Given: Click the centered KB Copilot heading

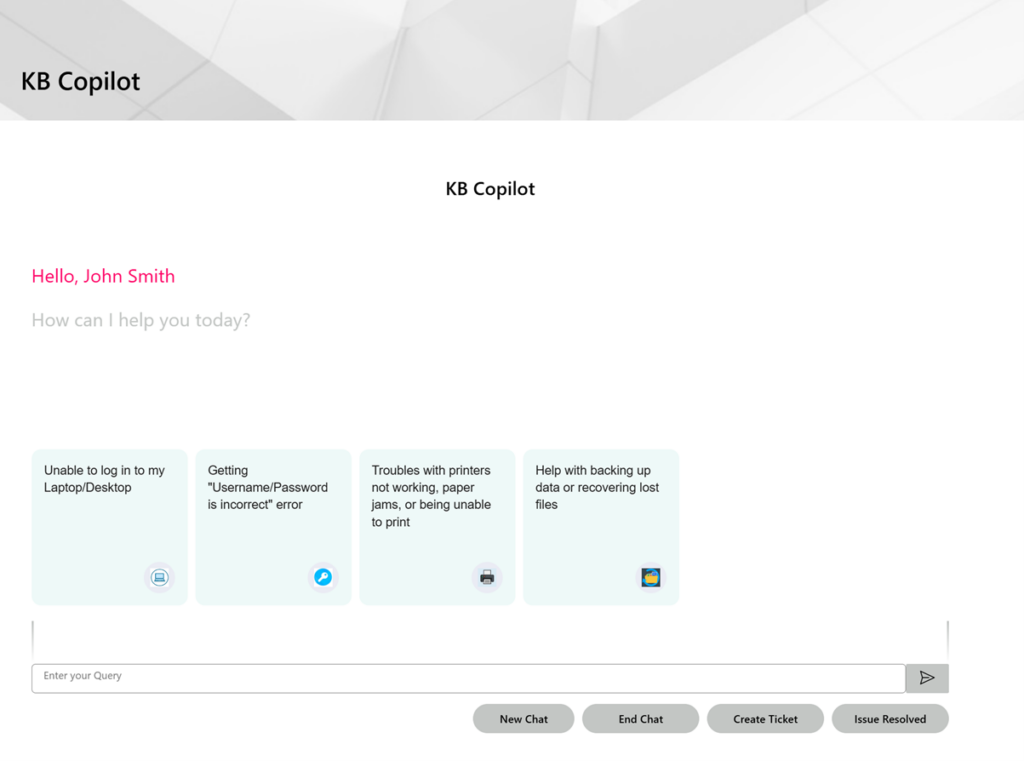Looking at the screenshot, I should tap(490, 189).
